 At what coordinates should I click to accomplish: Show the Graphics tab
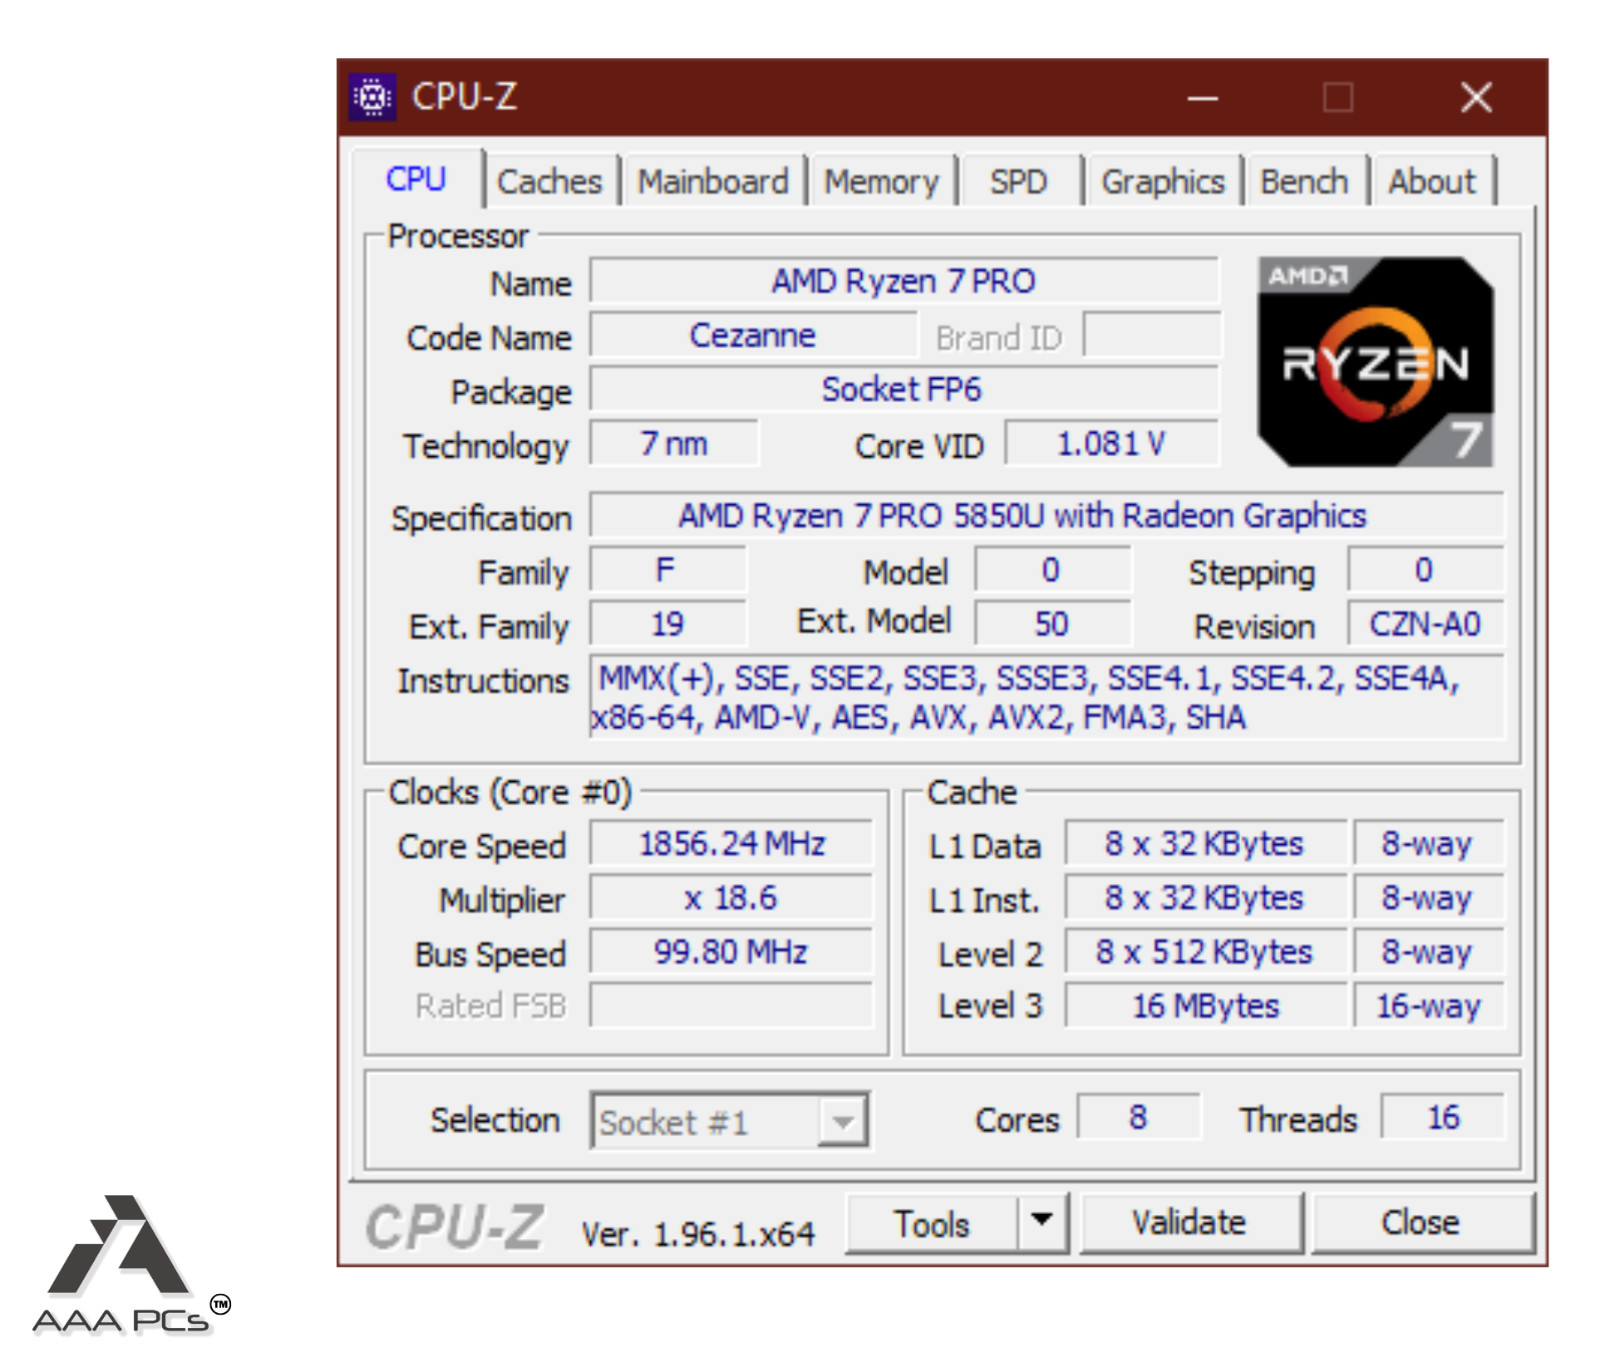1163,181
